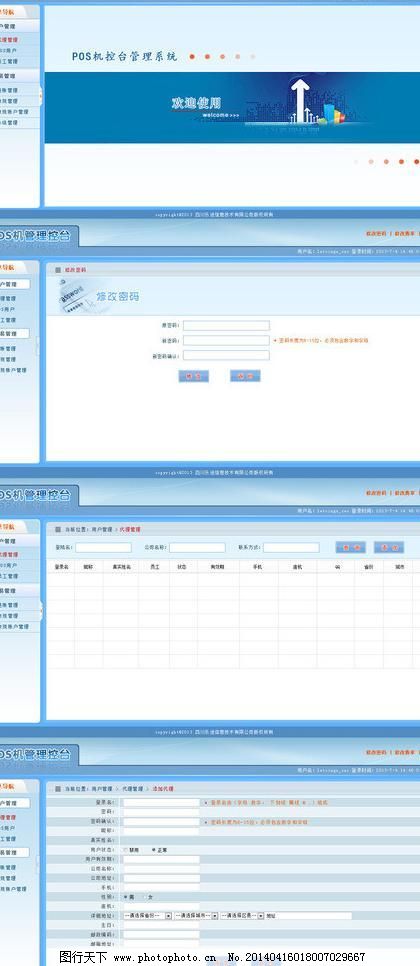Image resolution: width=420 pixels, height=966 pixels.
Task: Open the 请选择城市 city dropdown
Action: pos(196,916)
